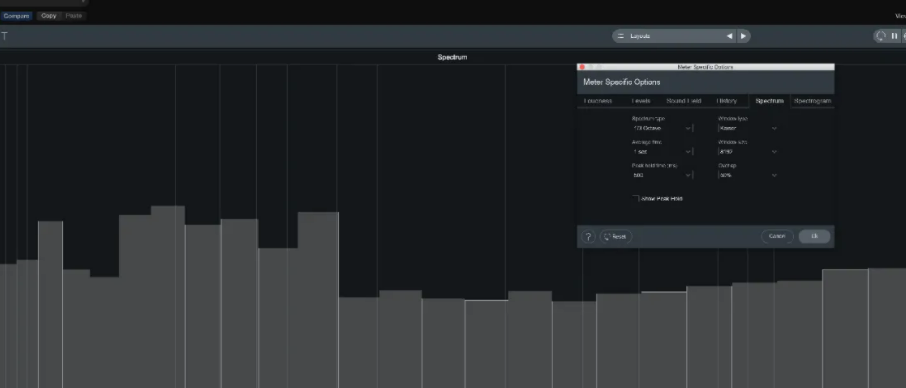Screen dimensions: 906x388
Task: Expand the Overlap percentage dropdown
Action: pos(748,175)
